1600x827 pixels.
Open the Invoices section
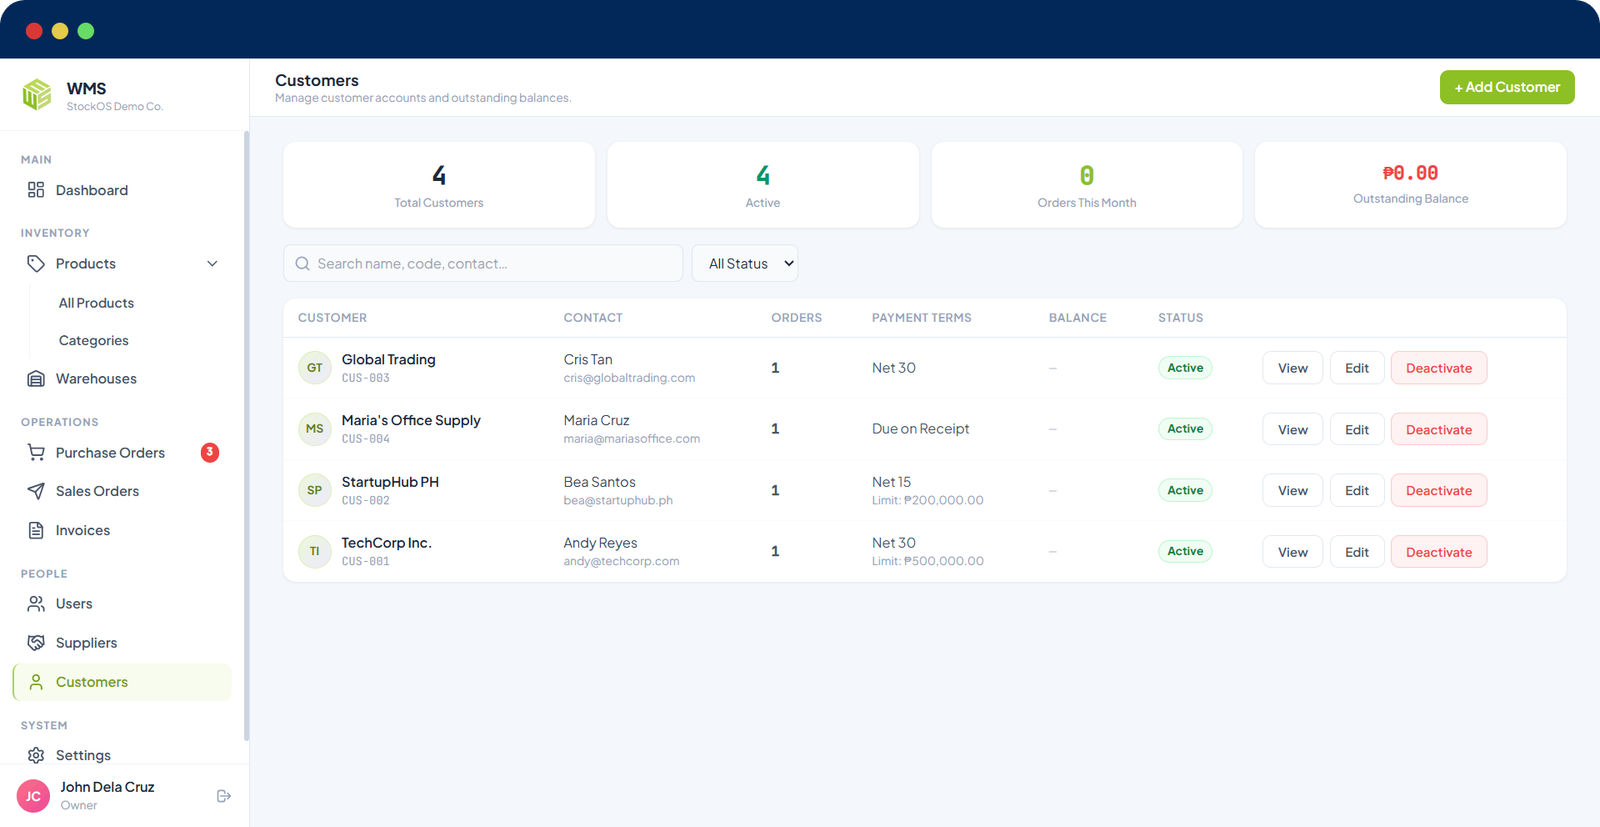(x=122, y=530)
